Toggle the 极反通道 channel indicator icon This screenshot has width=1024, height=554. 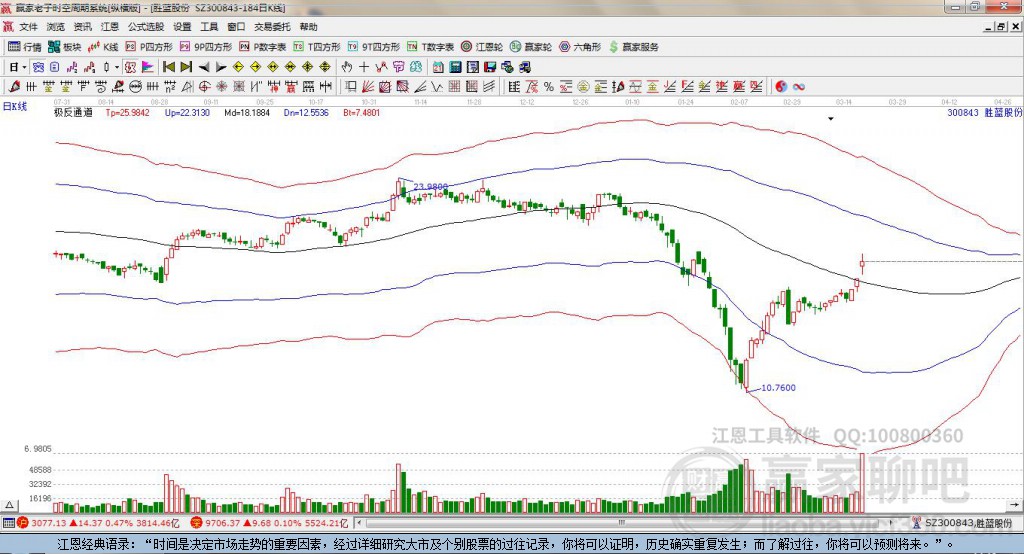[x=130, y=67]
